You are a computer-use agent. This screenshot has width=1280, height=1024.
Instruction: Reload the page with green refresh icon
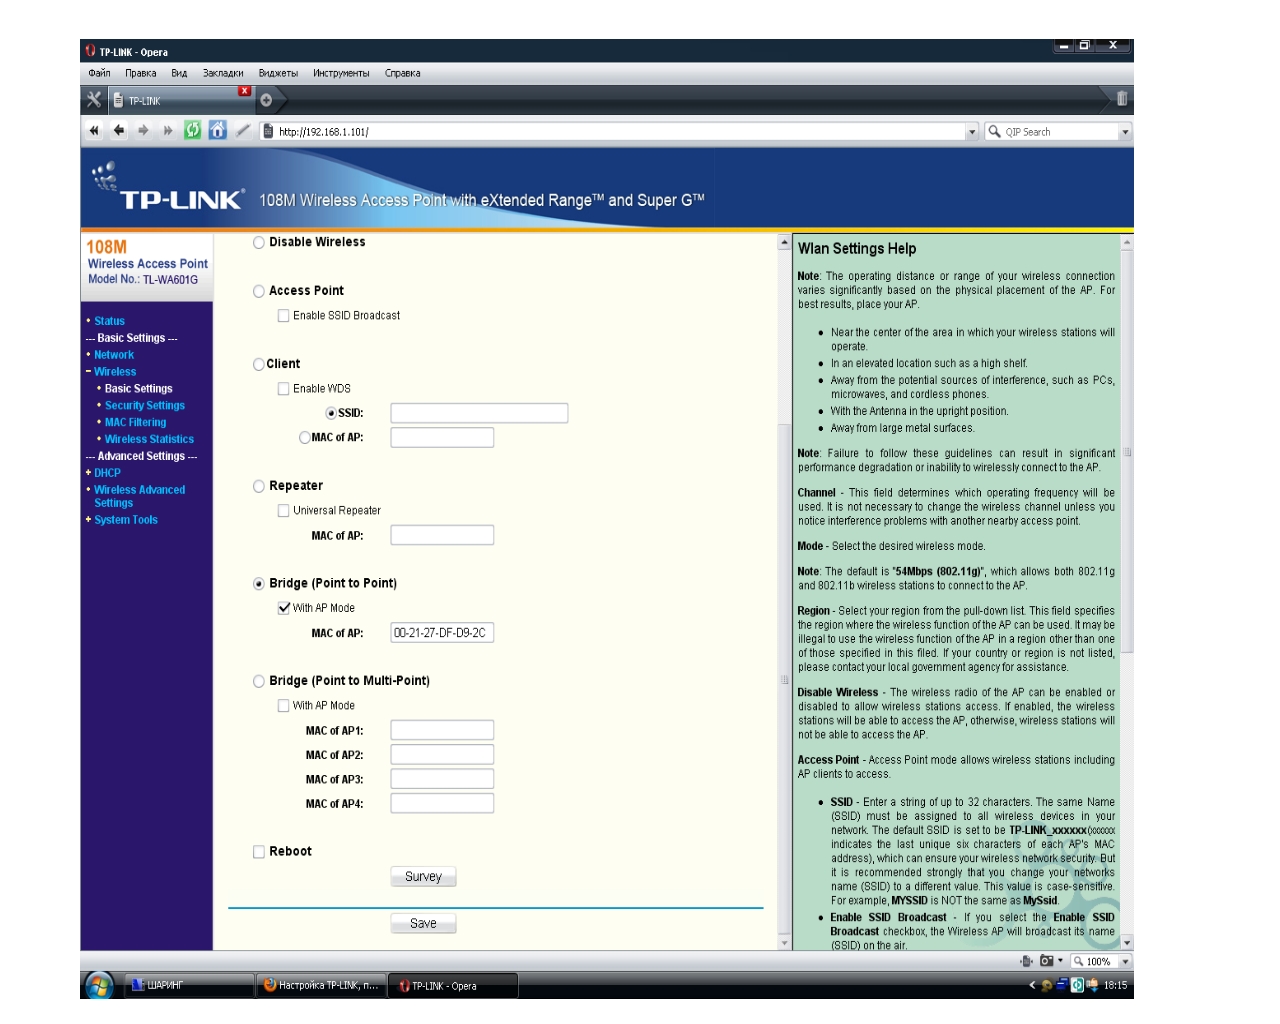pyautogui.click(x=192, y=130)
